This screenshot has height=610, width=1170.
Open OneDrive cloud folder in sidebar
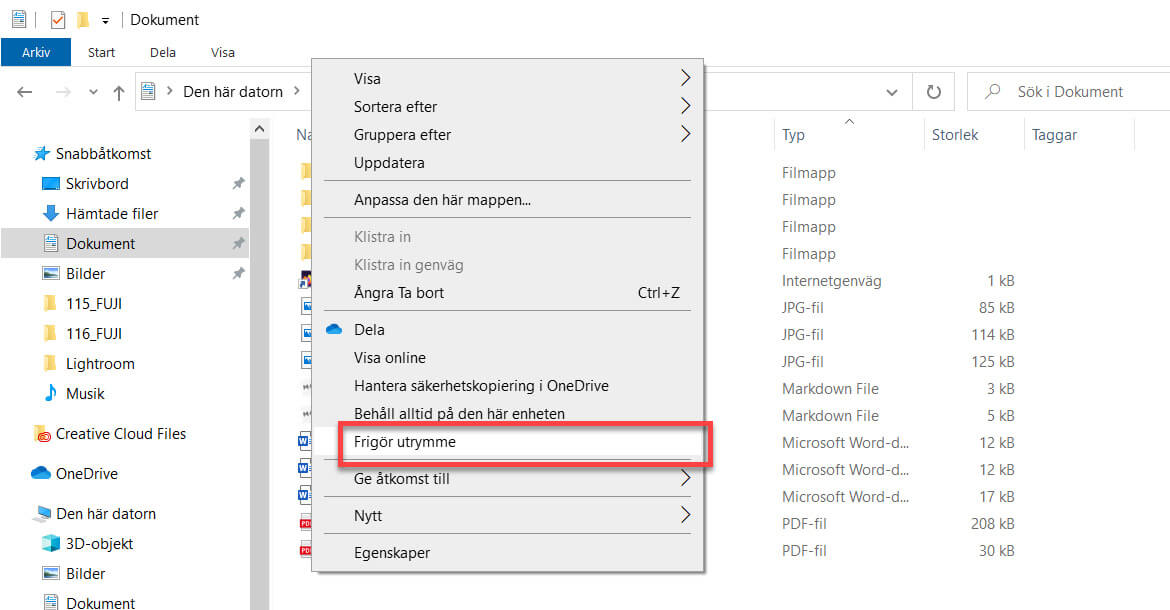pos(85,474)
